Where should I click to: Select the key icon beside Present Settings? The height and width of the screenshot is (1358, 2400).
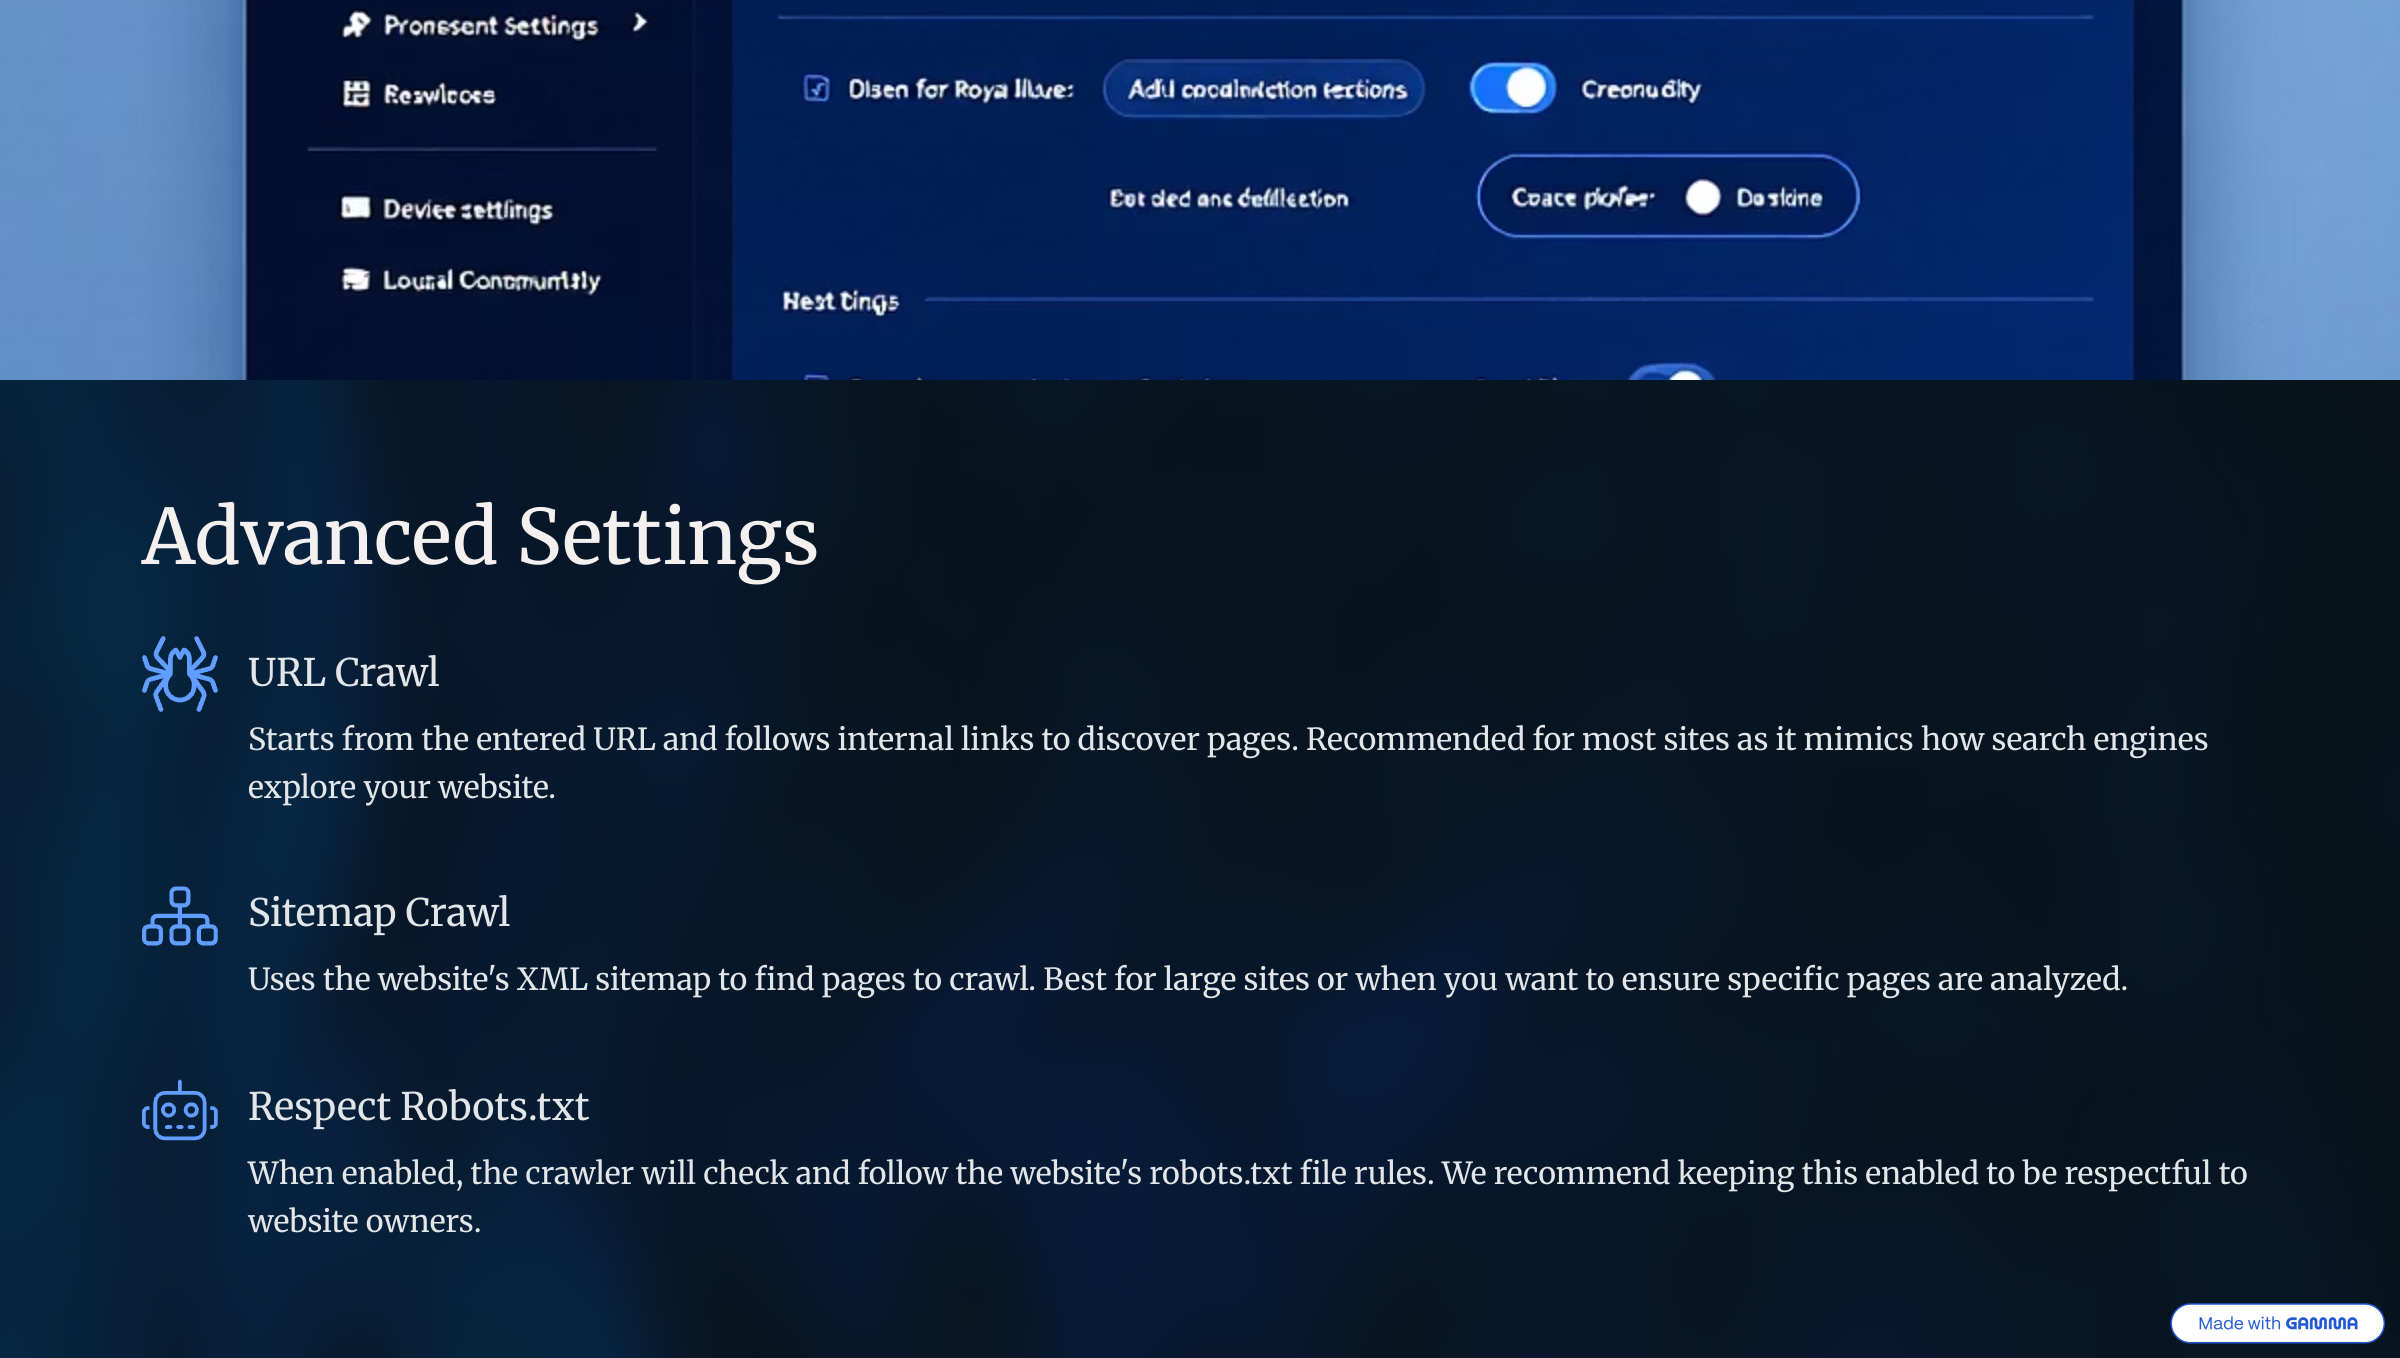(355, 25)
